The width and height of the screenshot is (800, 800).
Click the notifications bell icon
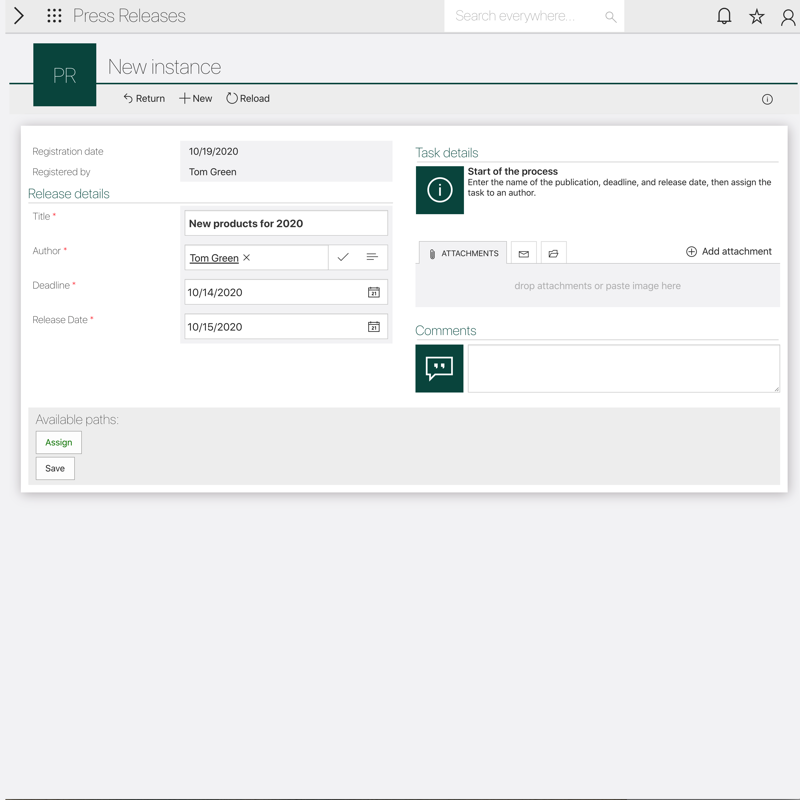tap(724, 16)
